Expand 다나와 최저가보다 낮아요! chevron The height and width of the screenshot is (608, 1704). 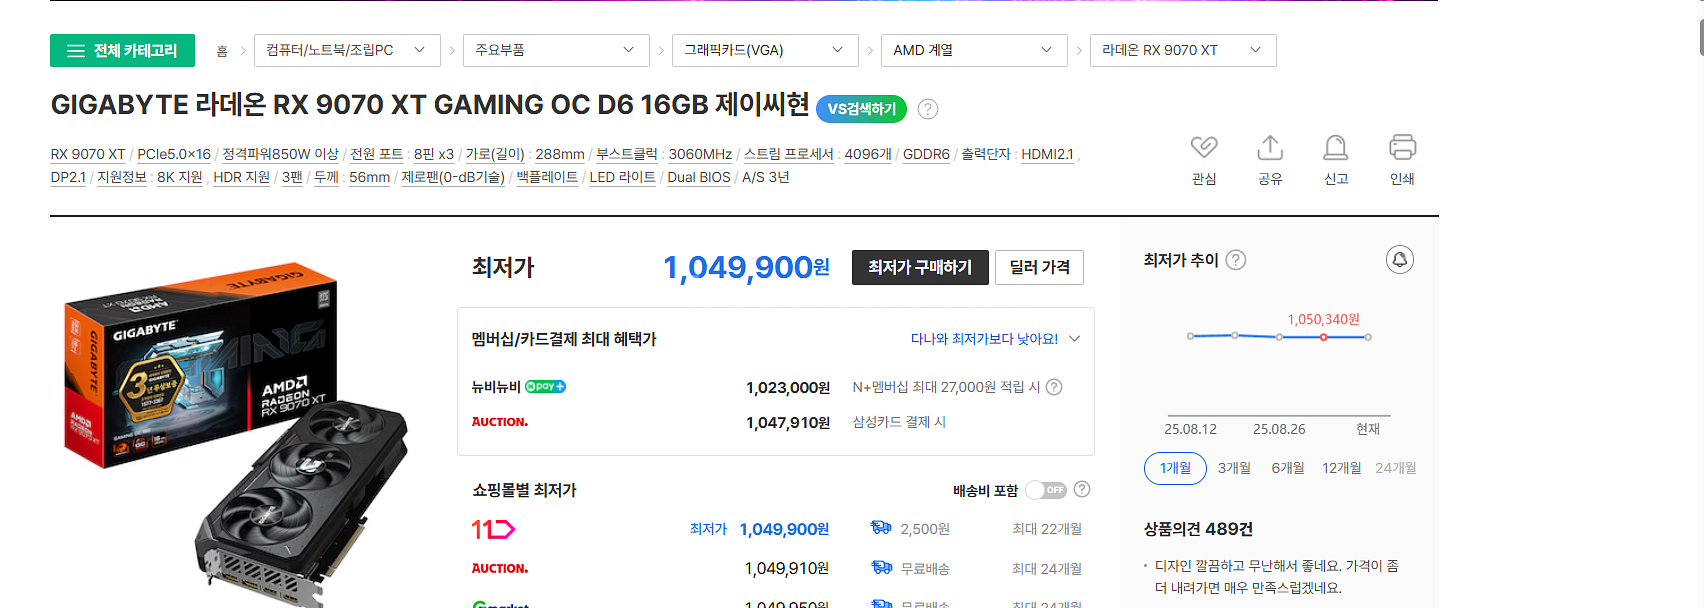pos(1075,339)
